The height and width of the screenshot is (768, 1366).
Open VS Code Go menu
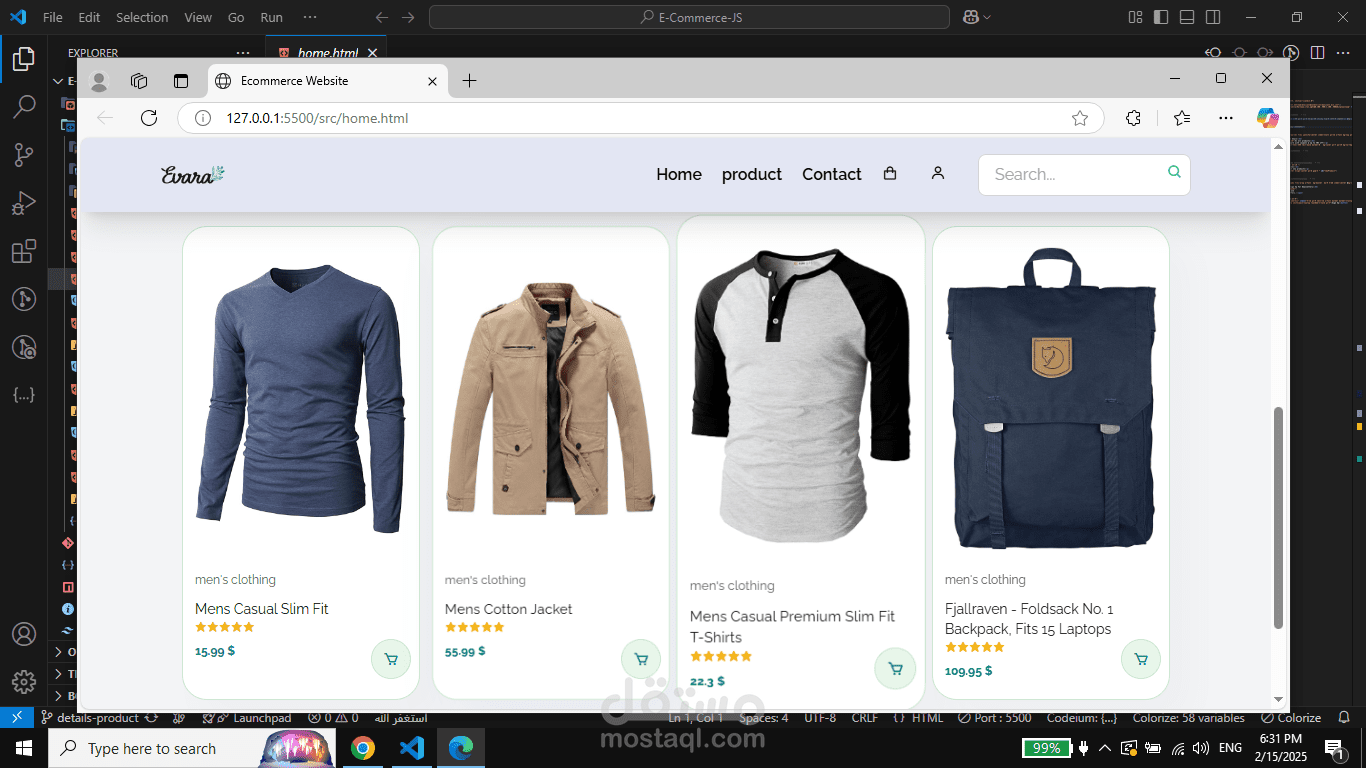pyautogui.click(x=236, y=17)
